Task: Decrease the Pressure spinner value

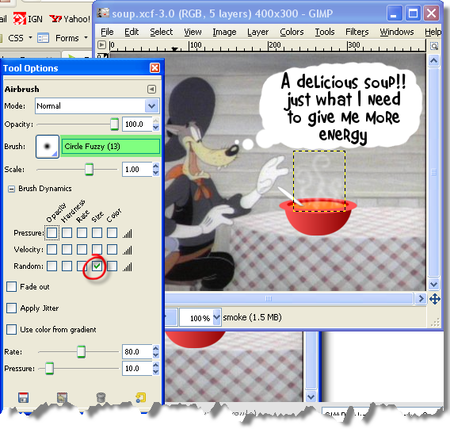Action: point(156,372)
